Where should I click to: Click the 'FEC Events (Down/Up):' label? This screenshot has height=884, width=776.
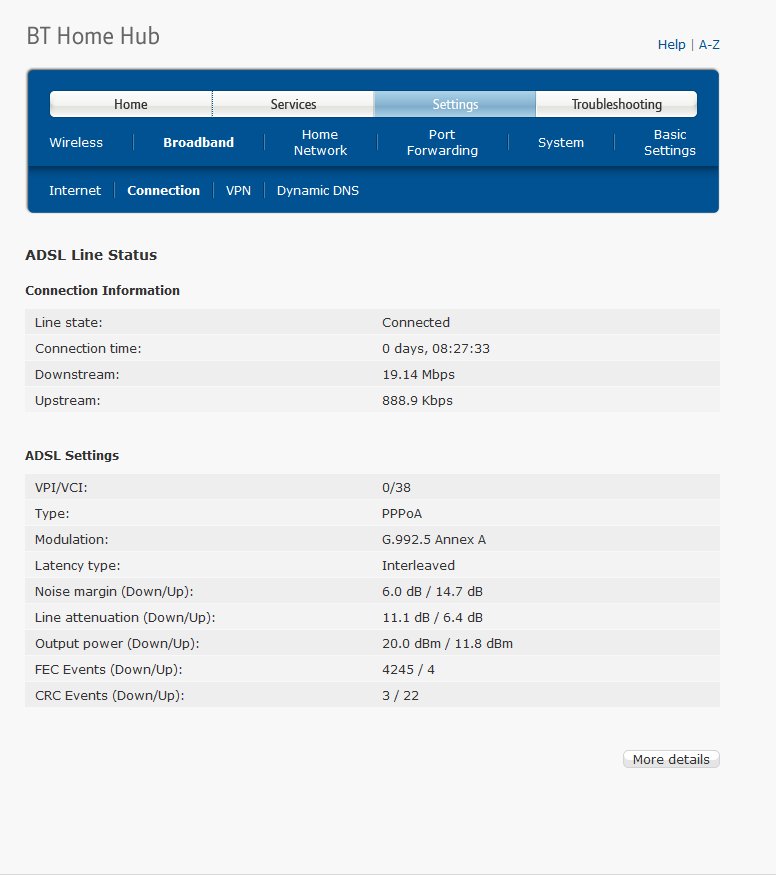(108, 669)
